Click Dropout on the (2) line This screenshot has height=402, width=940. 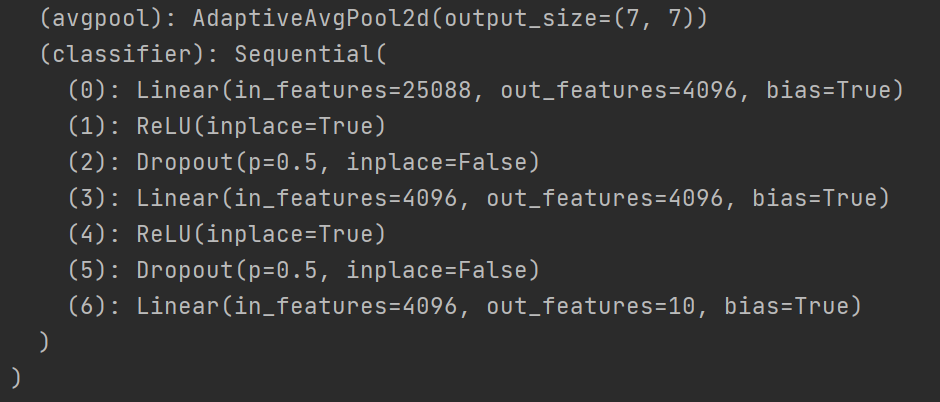pos(185,163)
